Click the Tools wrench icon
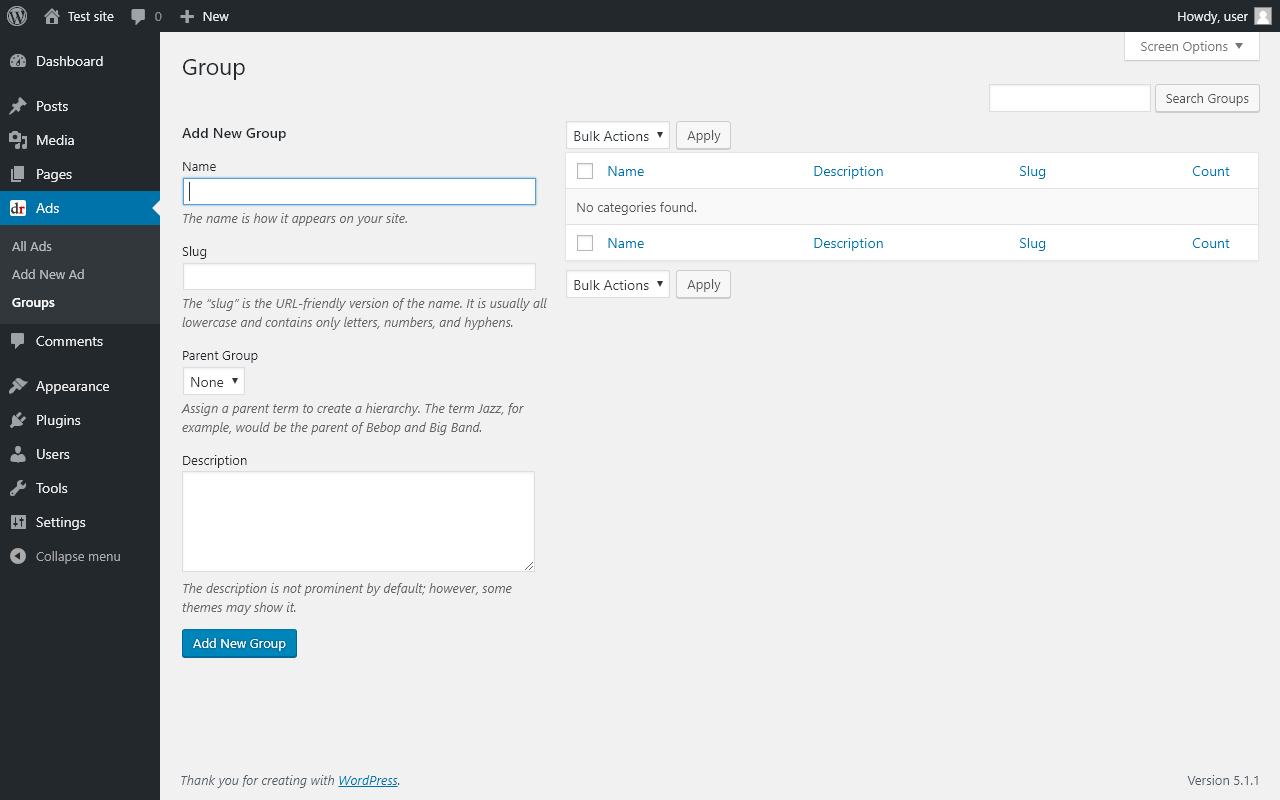Screen dimensions: 1280x800 (x=18, y=488)
